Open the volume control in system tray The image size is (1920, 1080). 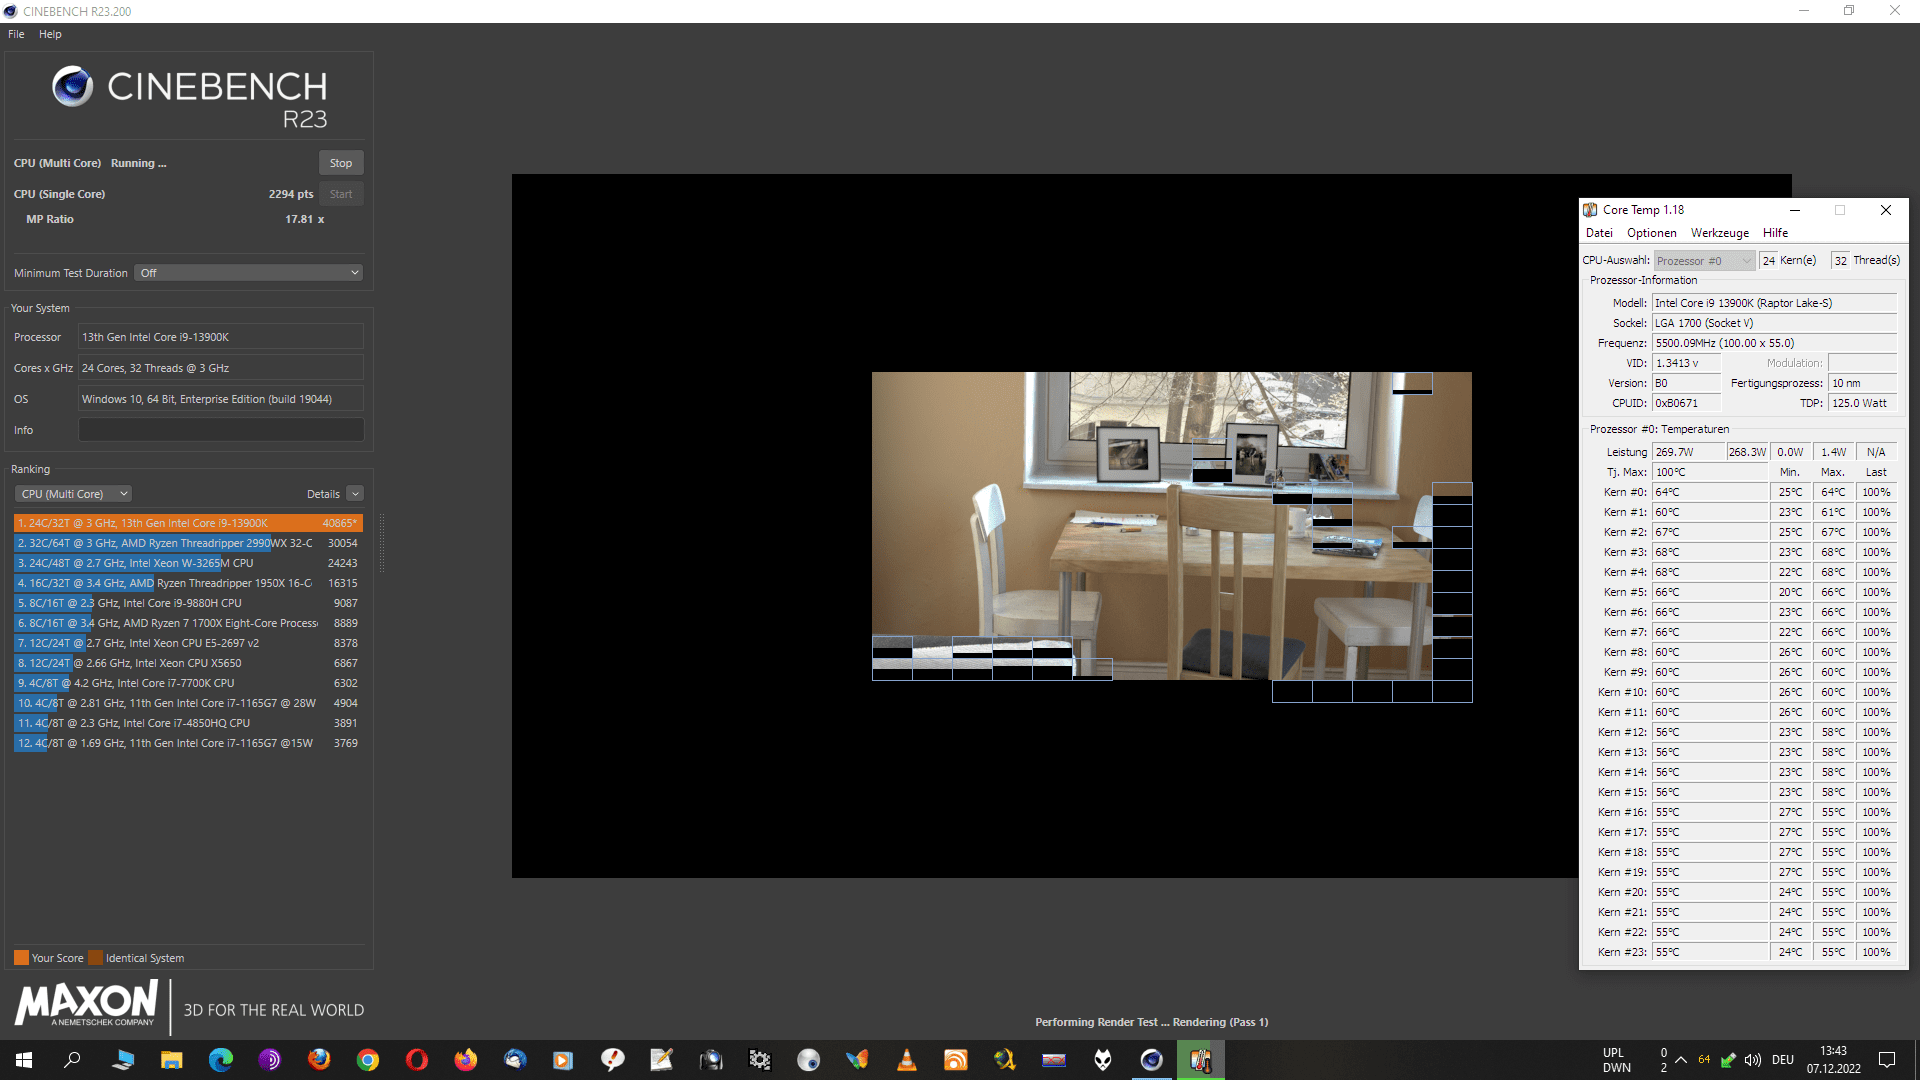click(x=1753, y=1060)
